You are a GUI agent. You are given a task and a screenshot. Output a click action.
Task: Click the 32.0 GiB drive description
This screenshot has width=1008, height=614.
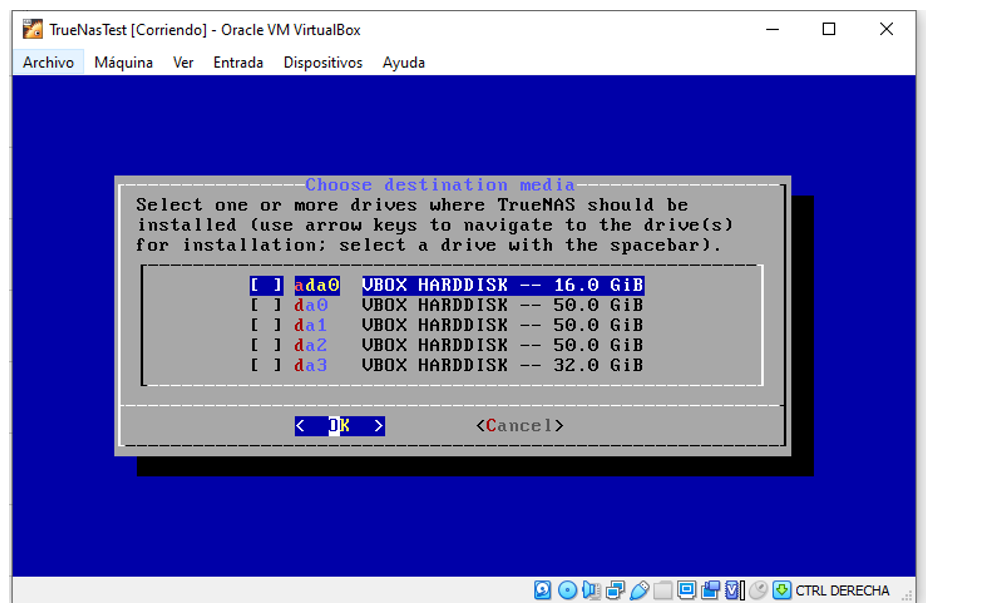pos(503,365)
